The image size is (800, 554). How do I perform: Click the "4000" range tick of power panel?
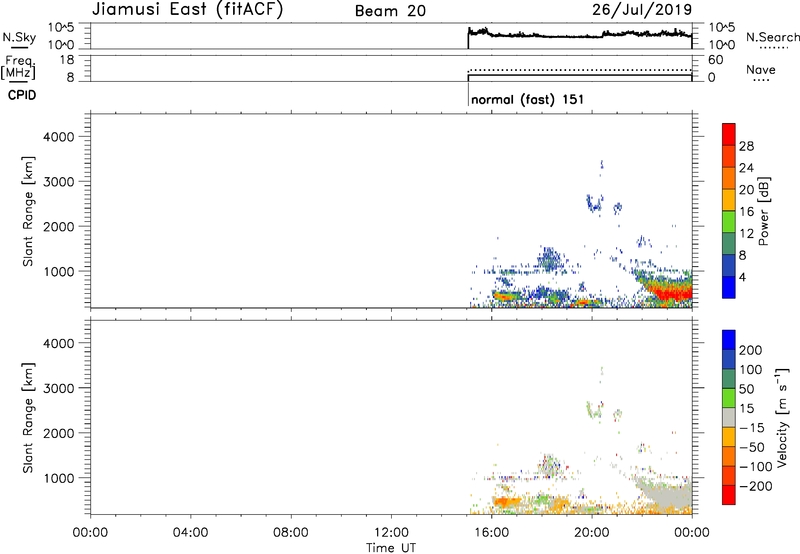pos(59,137)
